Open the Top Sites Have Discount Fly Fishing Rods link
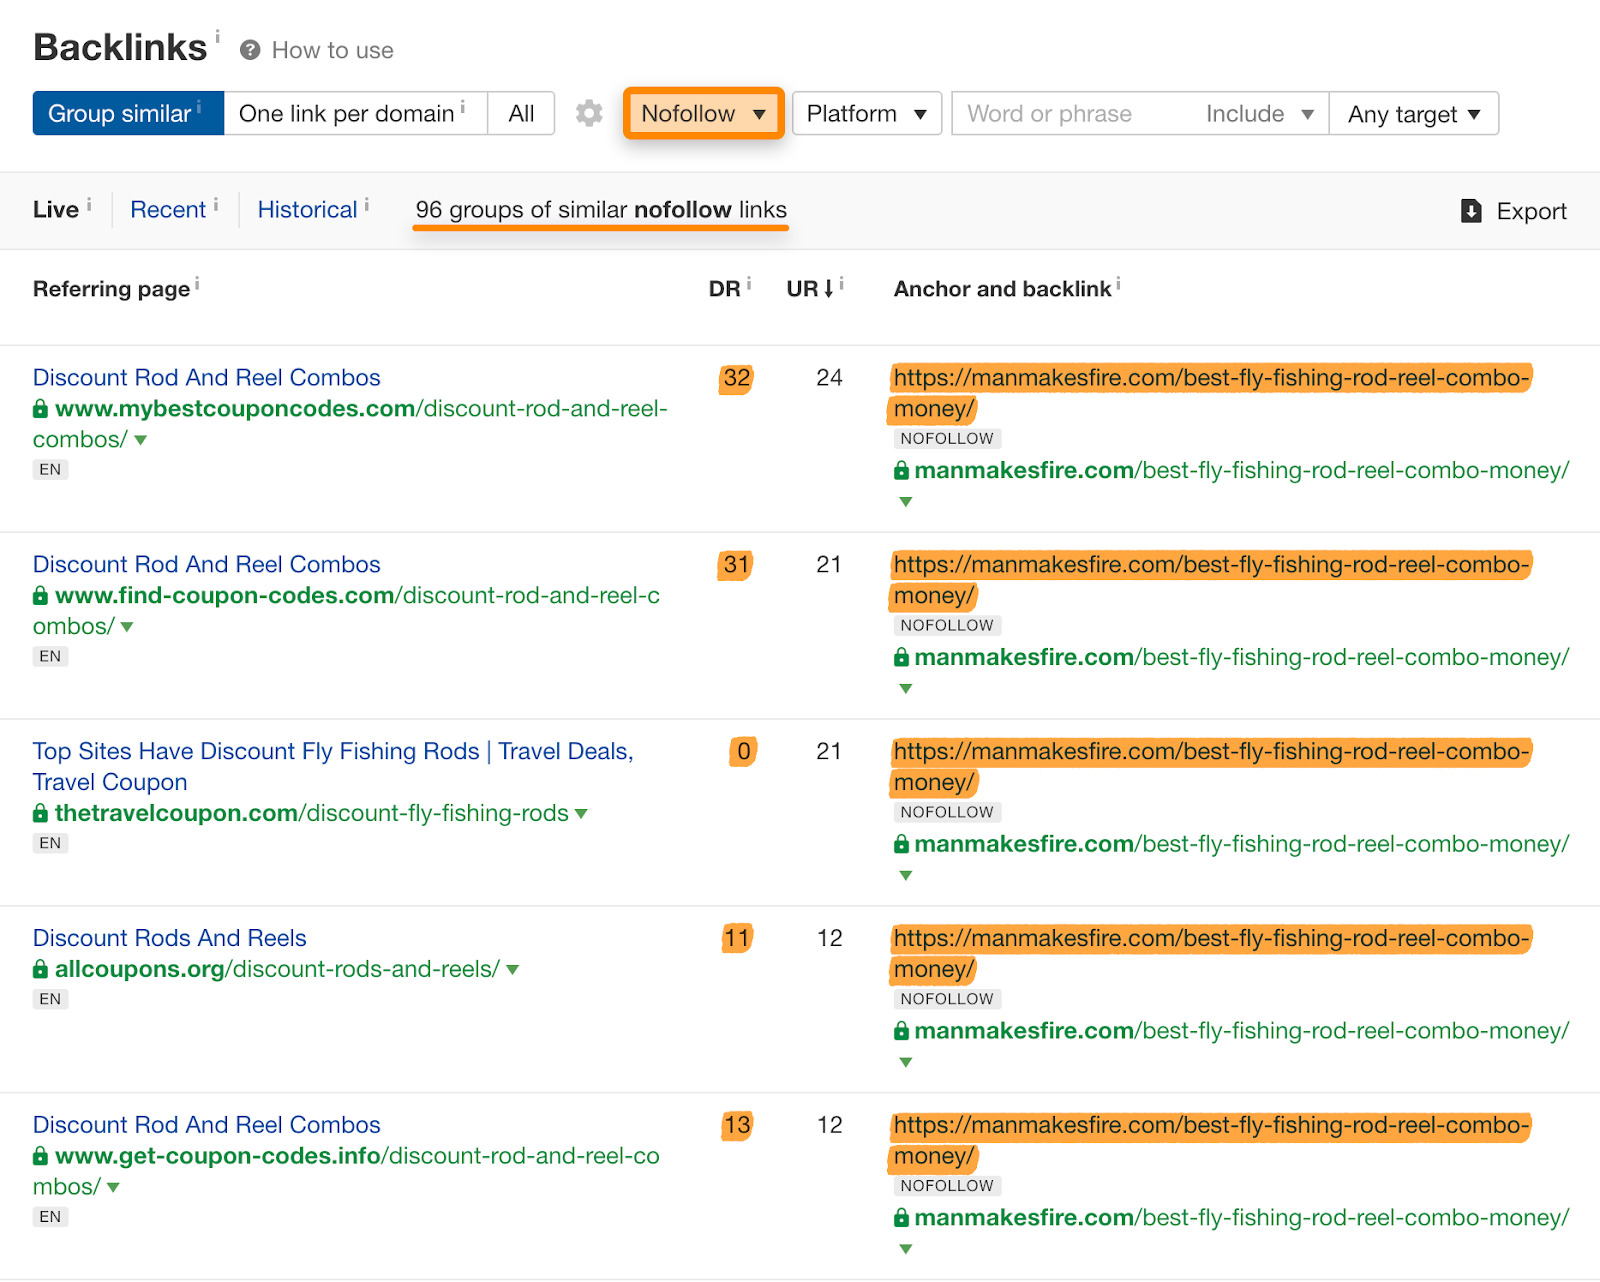The height and width of the screenshot is (1282, 1600). (x=332, y=751)
